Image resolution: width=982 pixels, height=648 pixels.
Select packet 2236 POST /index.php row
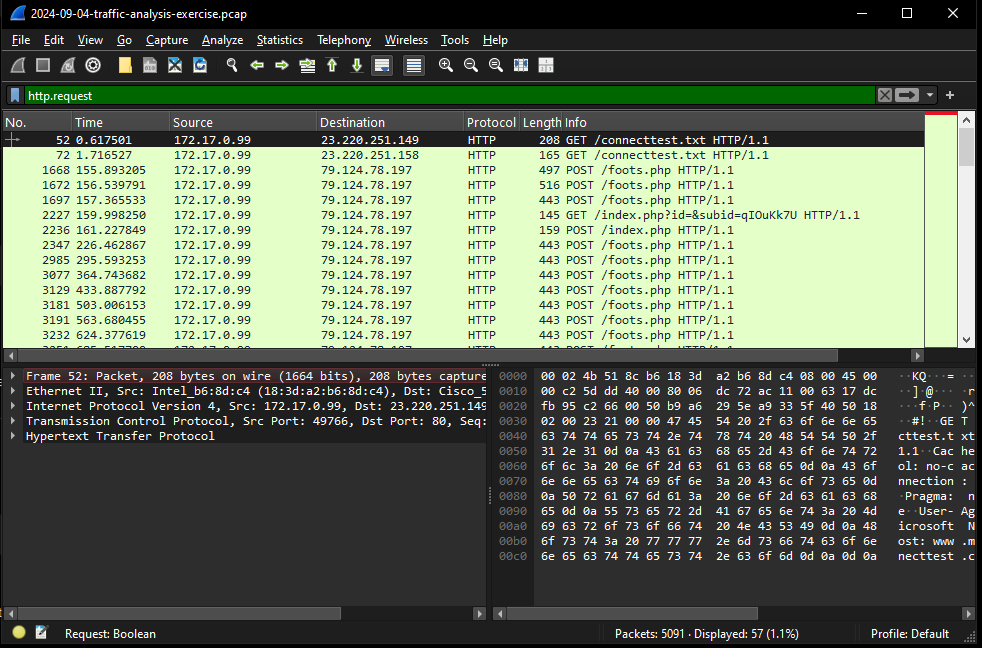tap(463, 230)
